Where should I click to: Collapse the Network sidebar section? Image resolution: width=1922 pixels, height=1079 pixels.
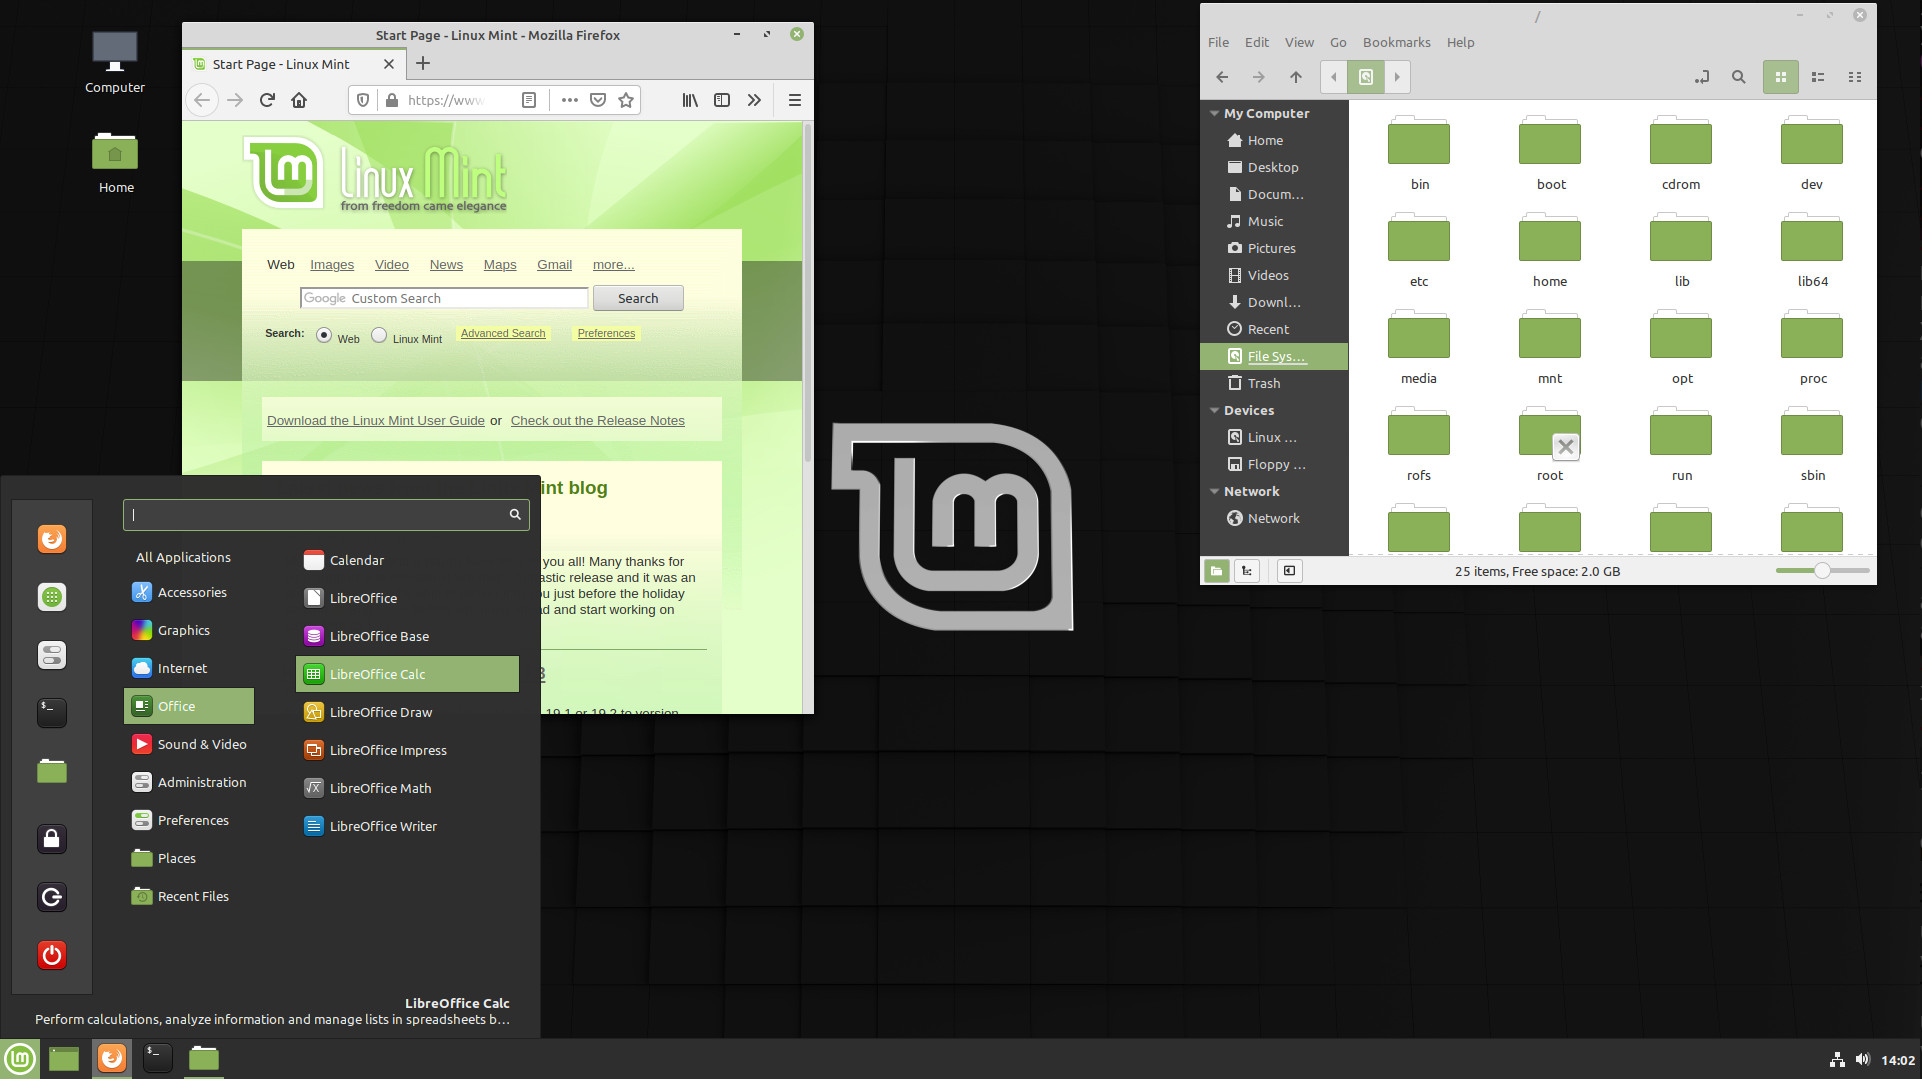(x=1214, y=492)
